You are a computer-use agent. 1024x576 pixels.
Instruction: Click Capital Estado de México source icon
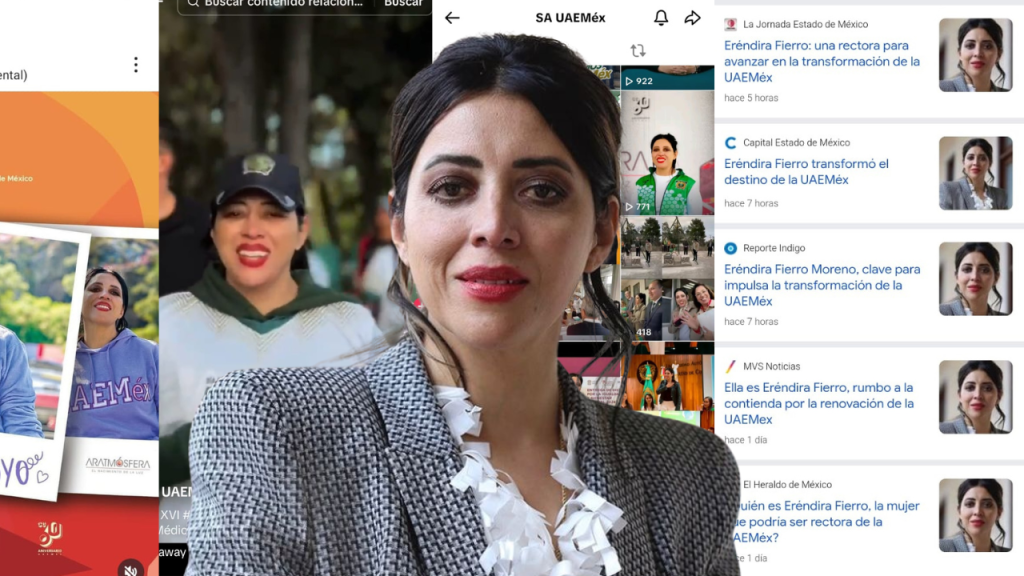[x=731, y=143]
